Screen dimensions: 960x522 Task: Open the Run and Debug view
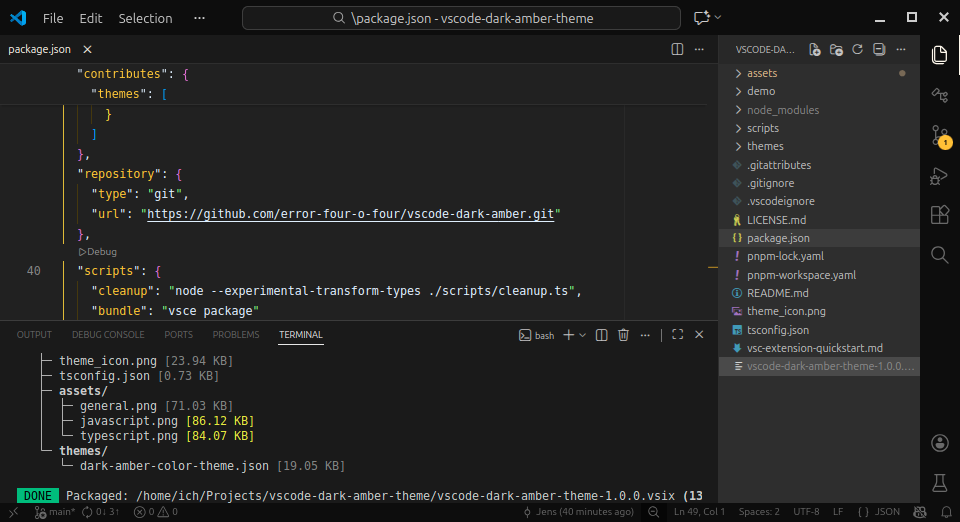[x=940, y=176]
